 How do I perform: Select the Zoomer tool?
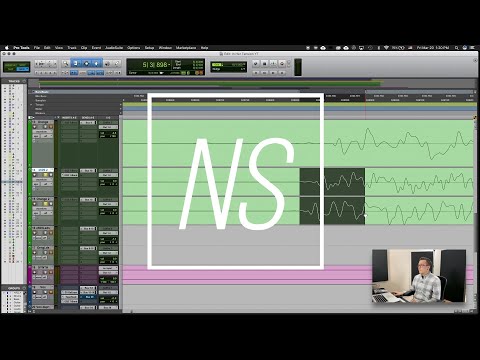tap(65, 63)
